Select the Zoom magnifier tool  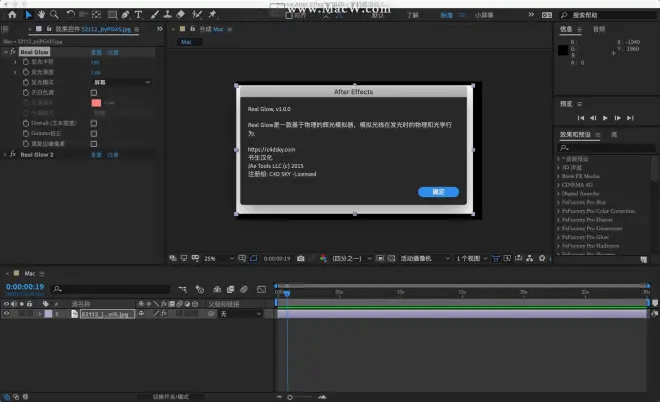pyautogui.click(x=54, y=15)
